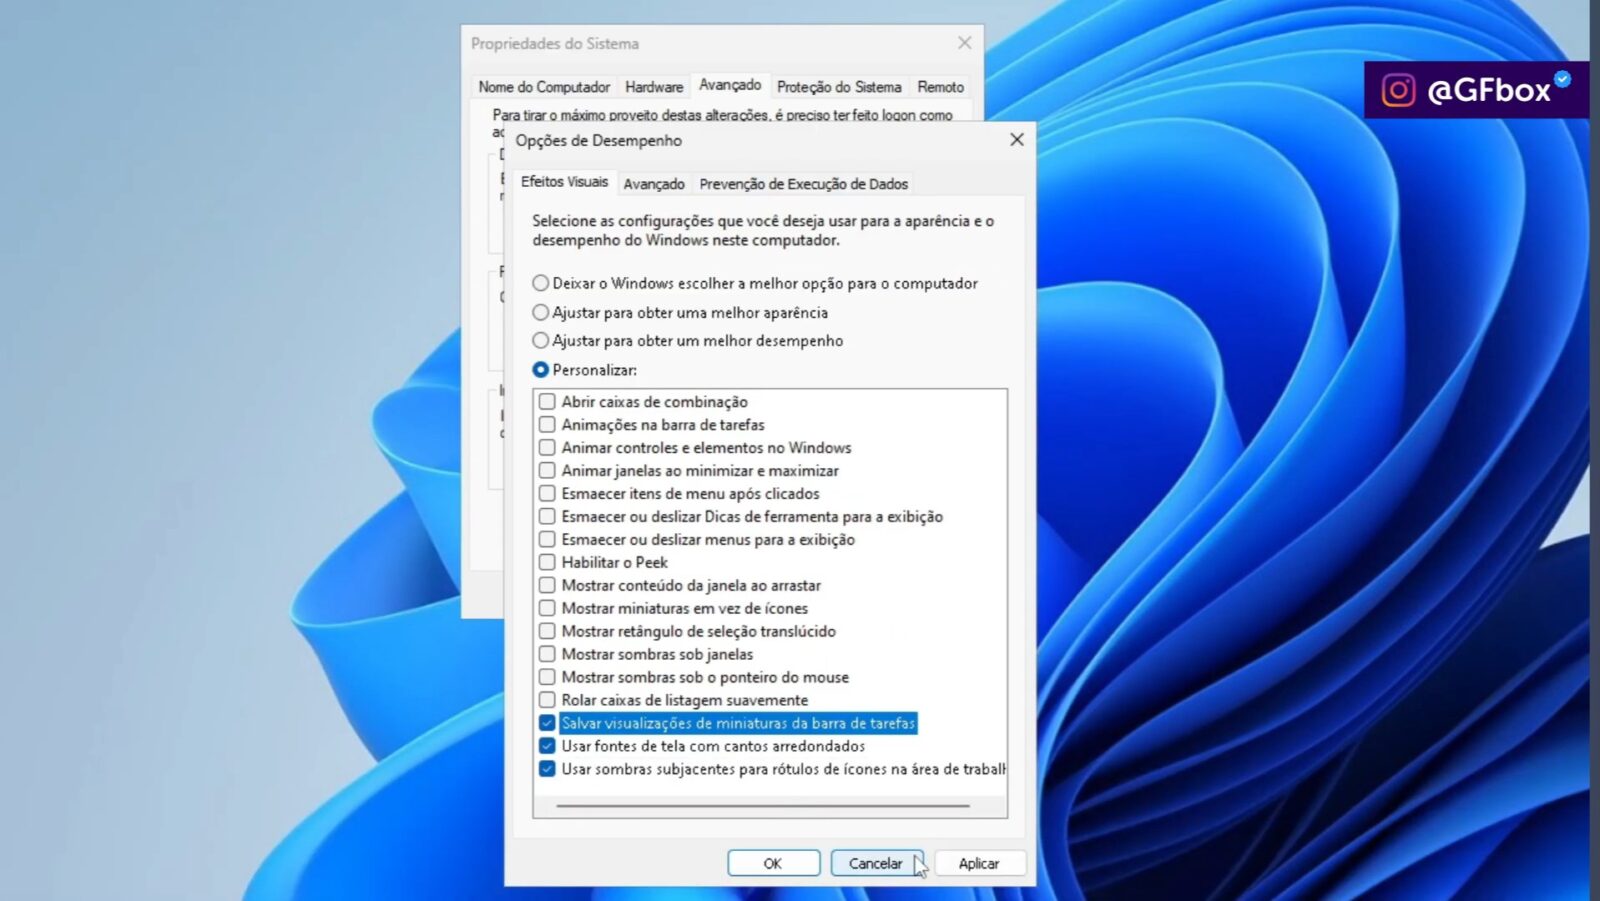Switch to the 'Proteção do Sistema' tab
The width and height of the screenshot is (1600, 901).
tap(838, 87)
